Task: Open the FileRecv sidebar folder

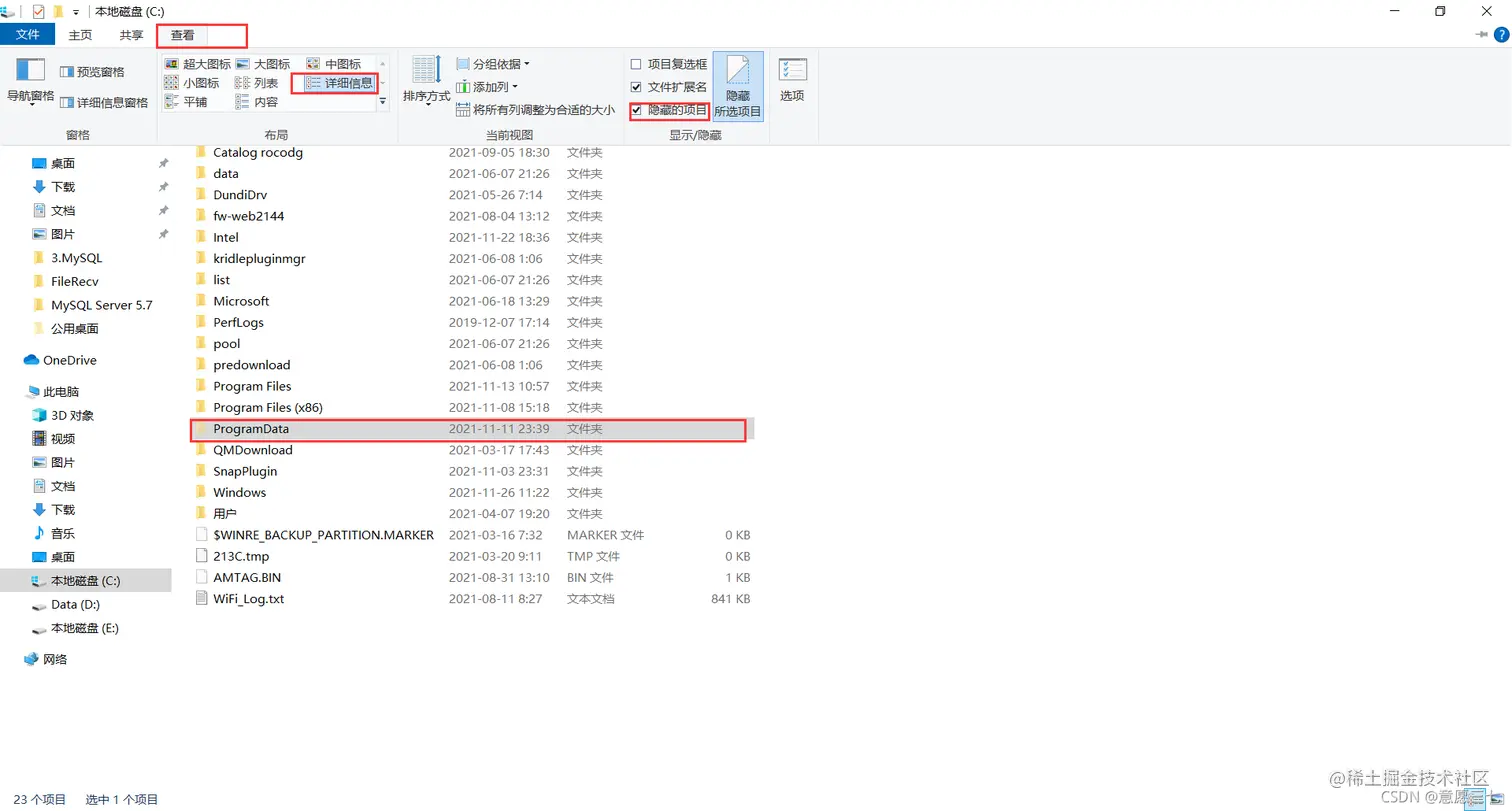Action: 74,282
